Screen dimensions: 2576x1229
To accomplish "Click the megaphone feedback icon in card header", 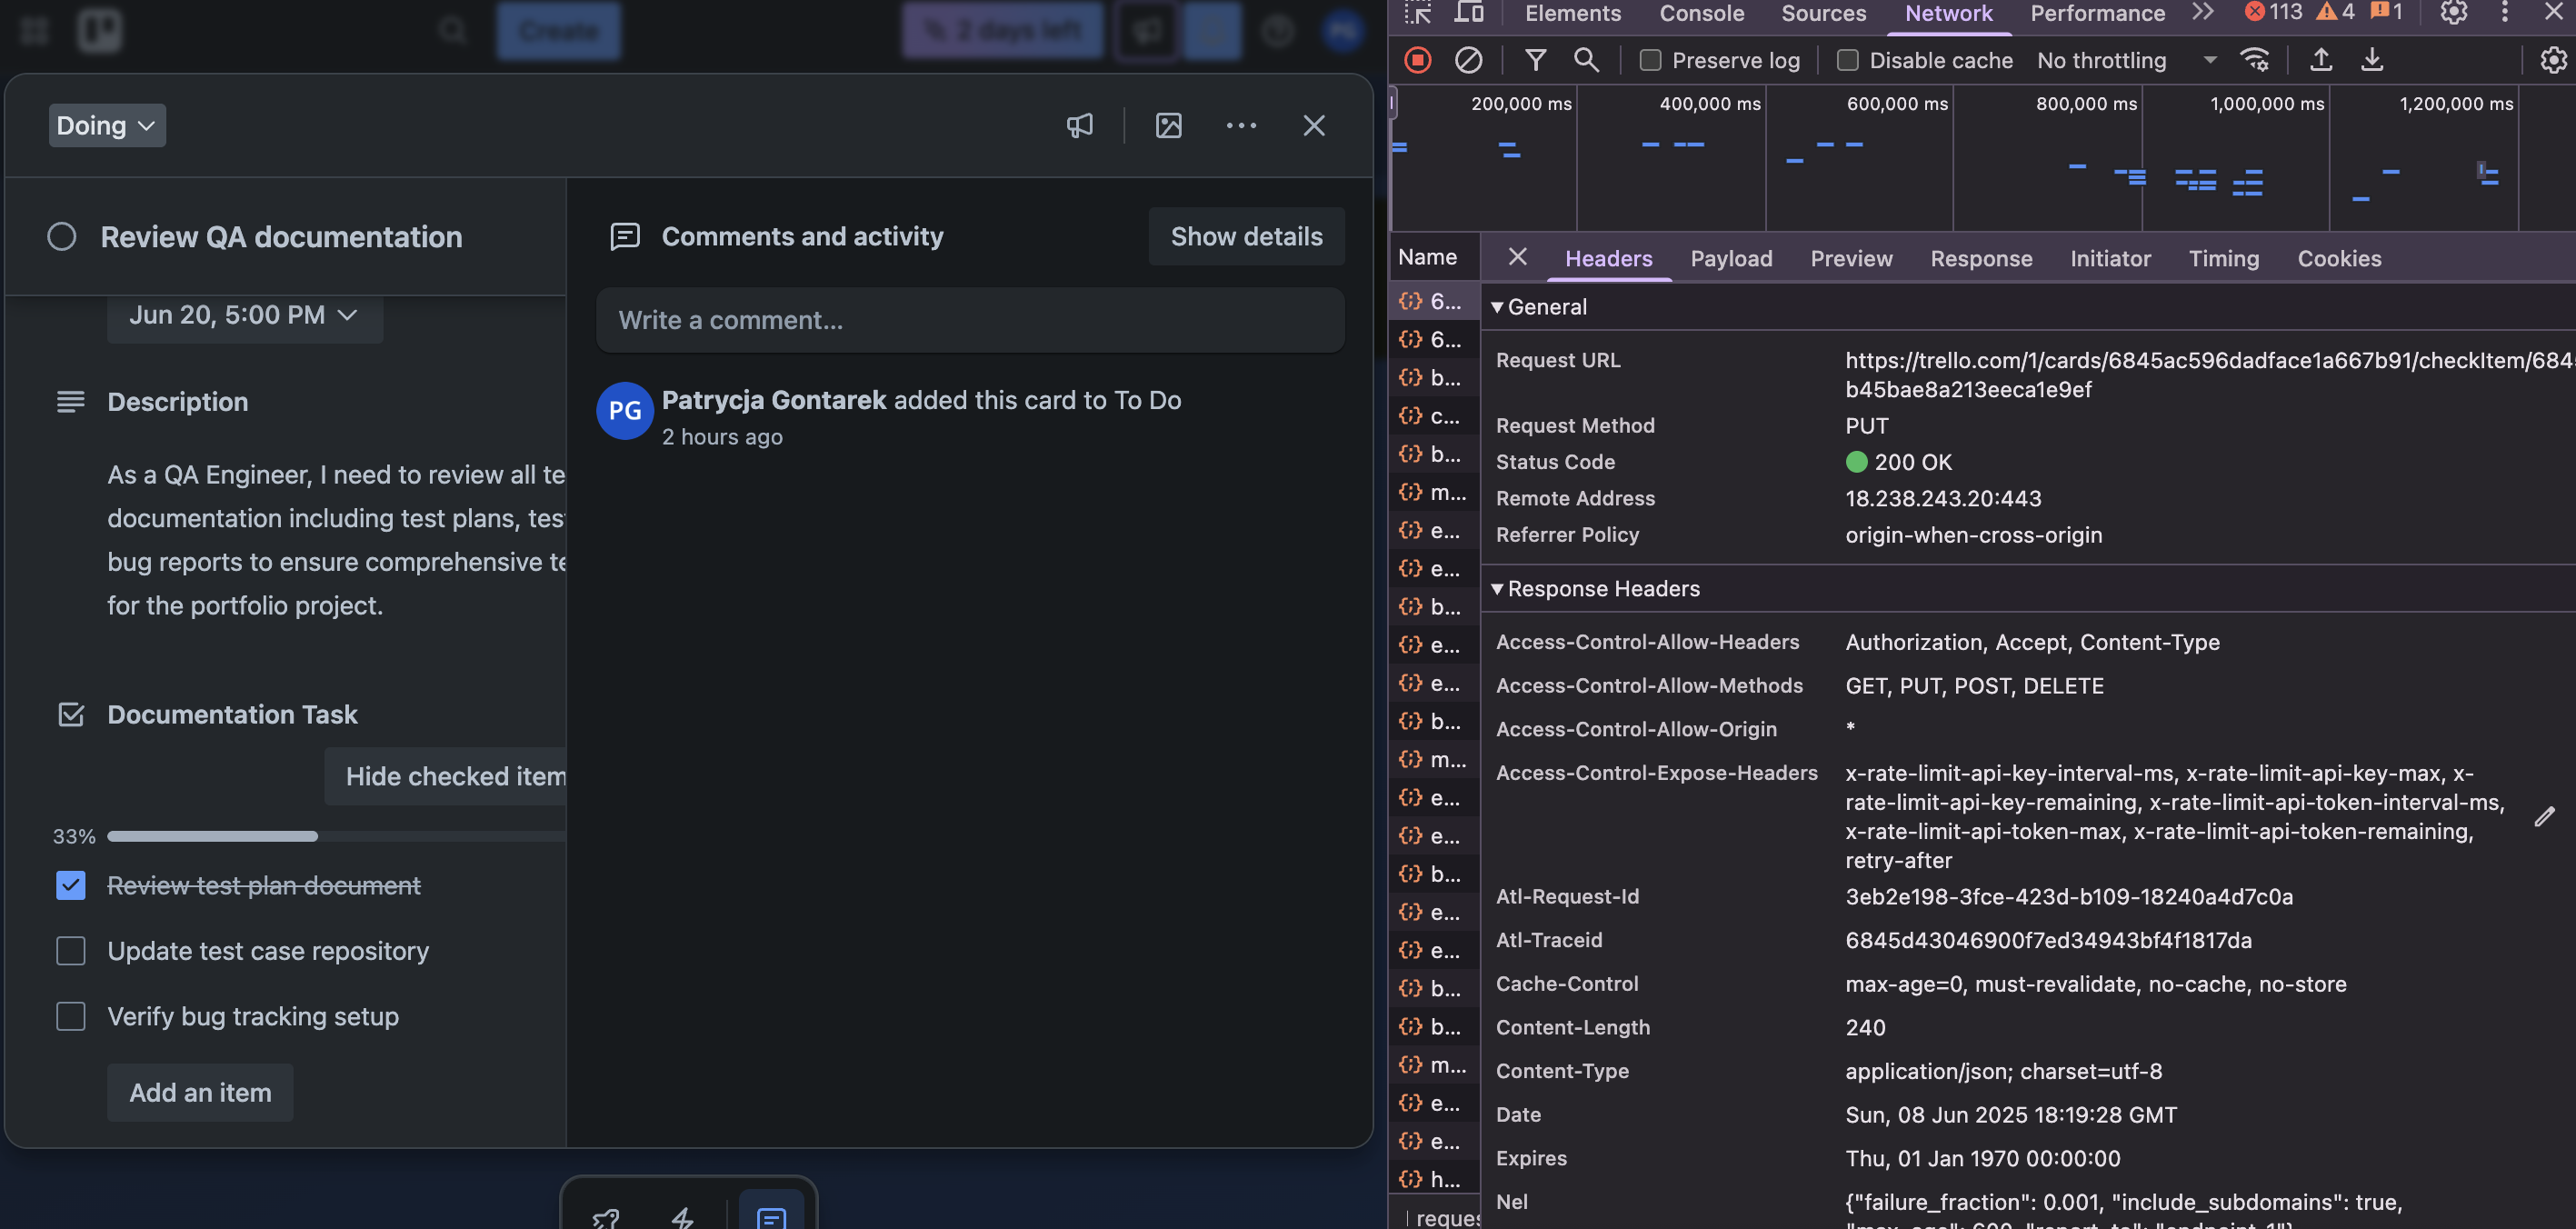I will 1079,125.
